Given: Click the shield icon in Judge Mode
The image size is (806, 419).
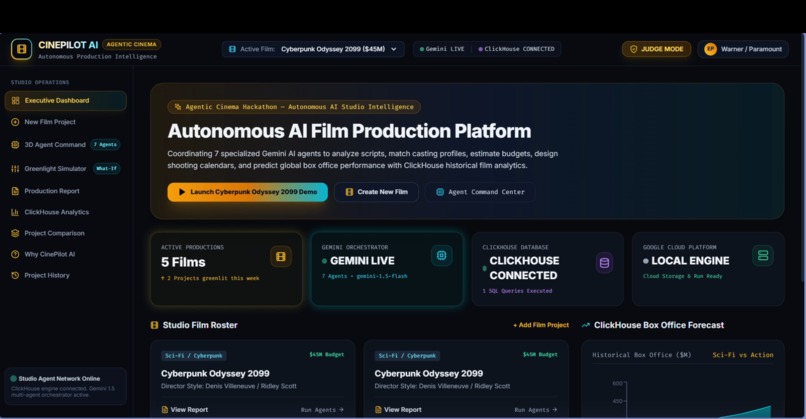Looking at the screenshot, I should pyautogui.click(x=633, y=49).
